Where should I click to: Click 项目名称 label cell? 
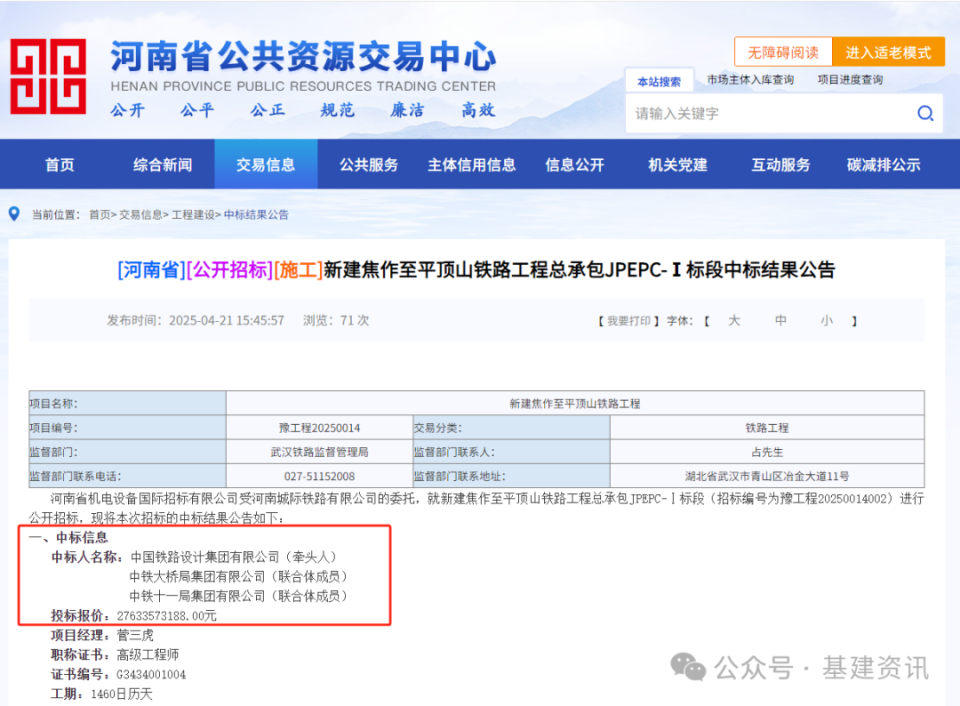[x=127, y=404]
